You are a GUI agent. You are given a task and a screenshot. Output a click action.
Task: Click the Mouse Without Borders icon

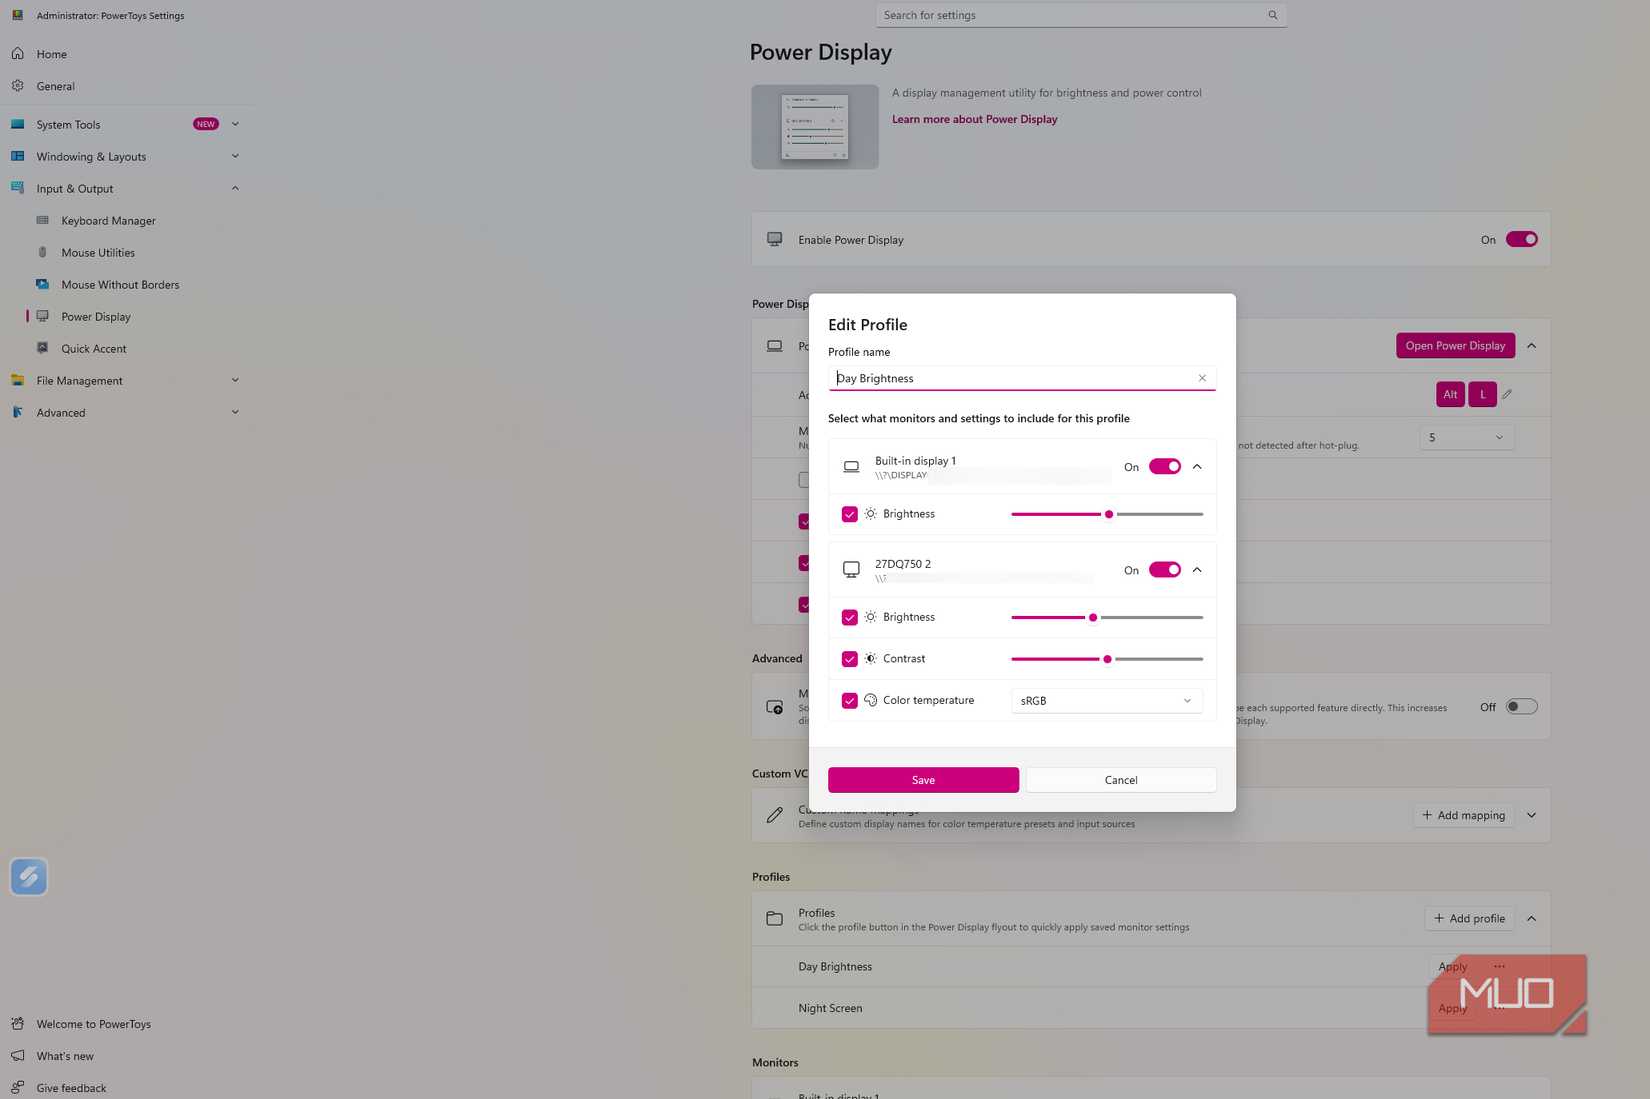click(x=42, y=284)
